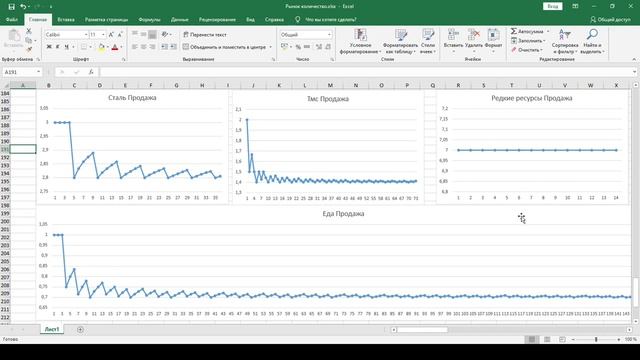Decrease cell indent
The image size is (640, 360).
164,47
